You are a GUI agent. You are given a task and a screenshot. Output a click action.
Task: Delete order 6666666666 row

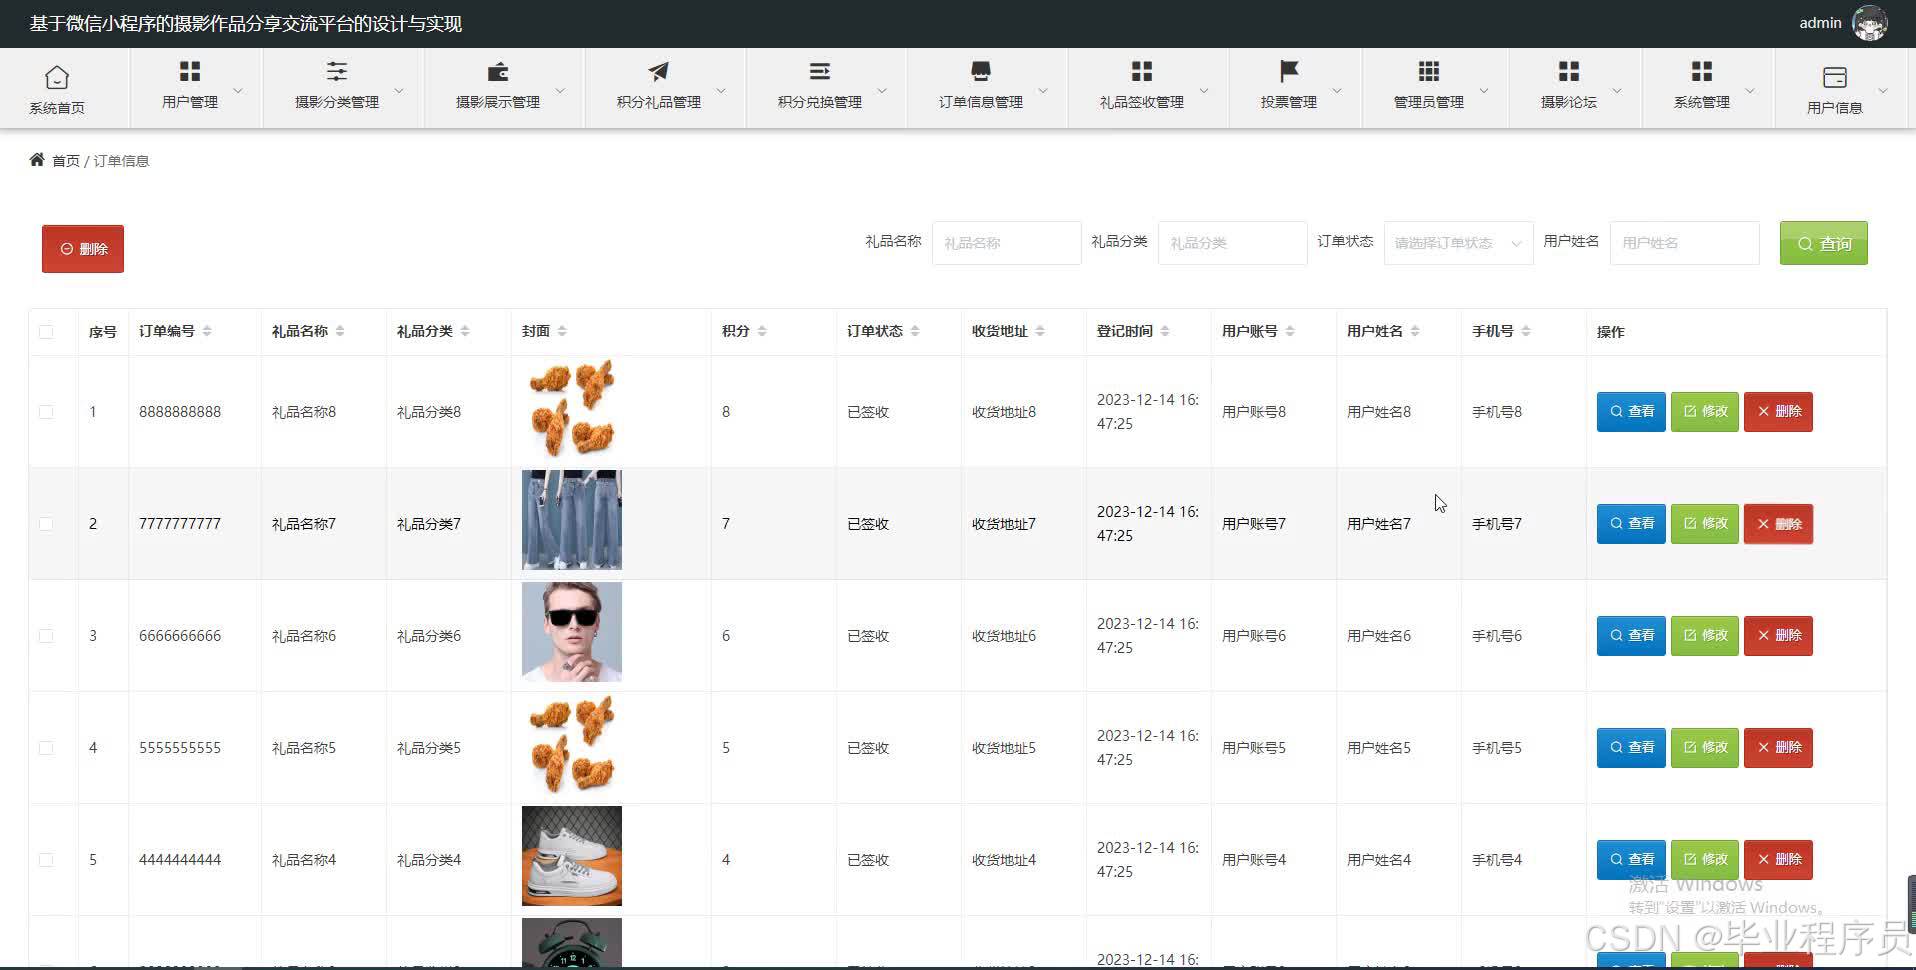coord(1778,636)
